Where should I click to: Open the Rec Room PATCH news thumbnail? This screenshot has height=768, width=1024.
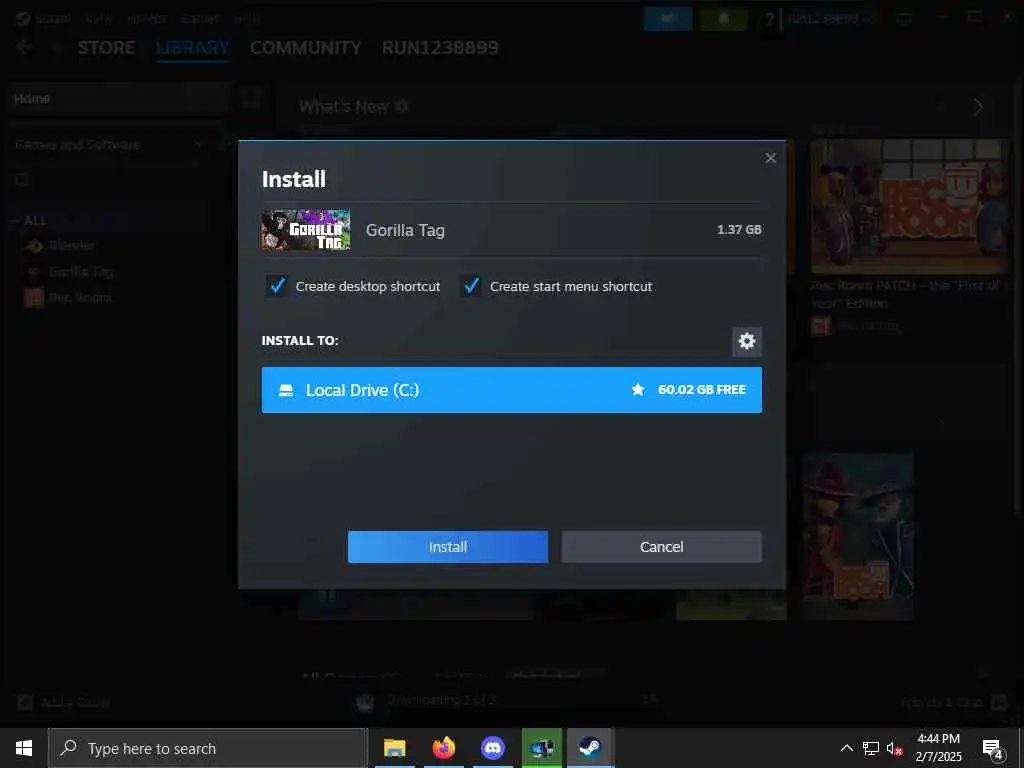coord(910,206)
